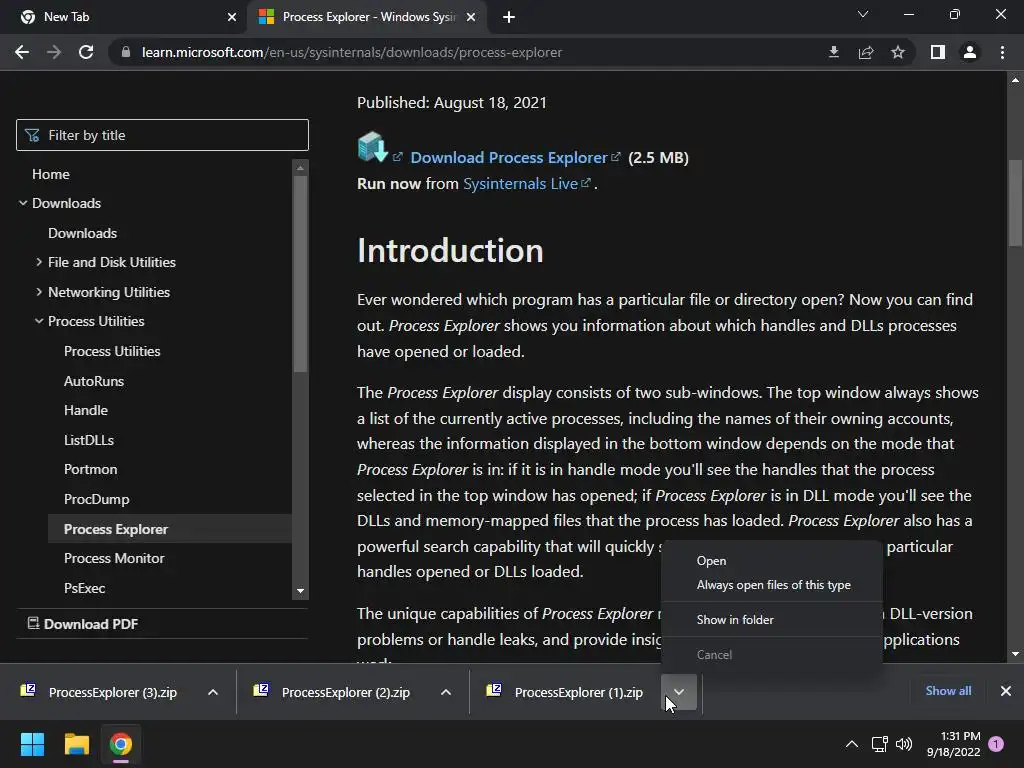Toggle the Chrome side panel icon
Viewport: 1024px width, 768px height.
938,52
